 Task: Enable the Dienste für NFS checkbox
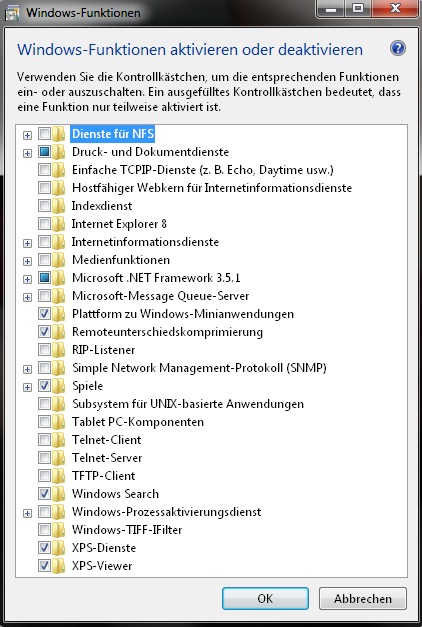[44, 134]
